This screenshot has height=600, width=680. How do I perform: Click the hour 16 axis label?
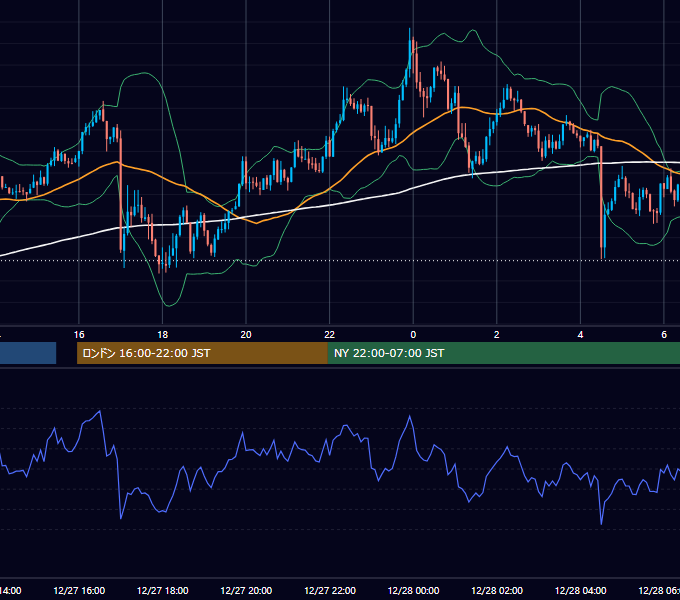point(79,335)
